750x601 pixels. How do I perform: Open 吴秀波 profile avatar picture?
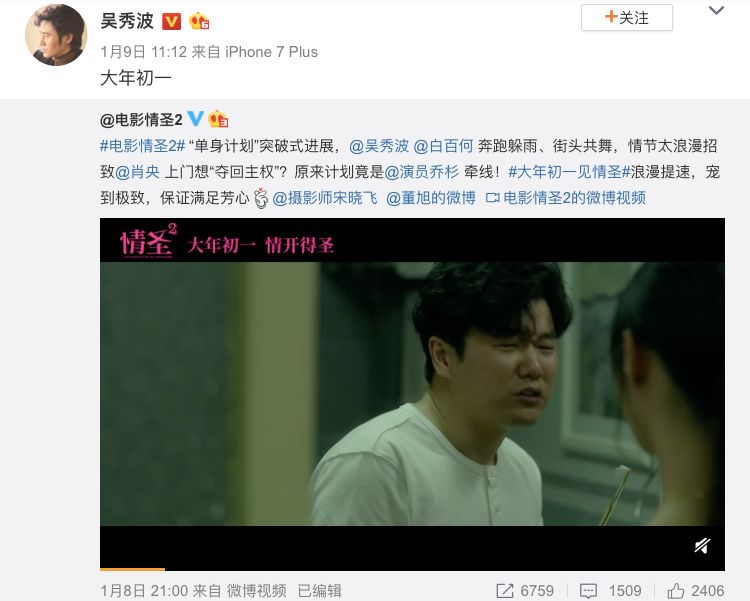pos(56,34)
